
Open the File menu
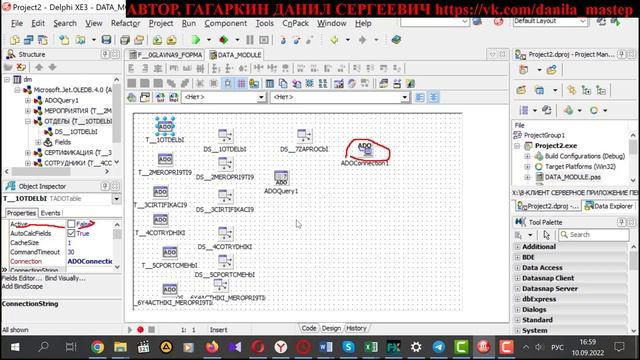(x=17, y=23)
